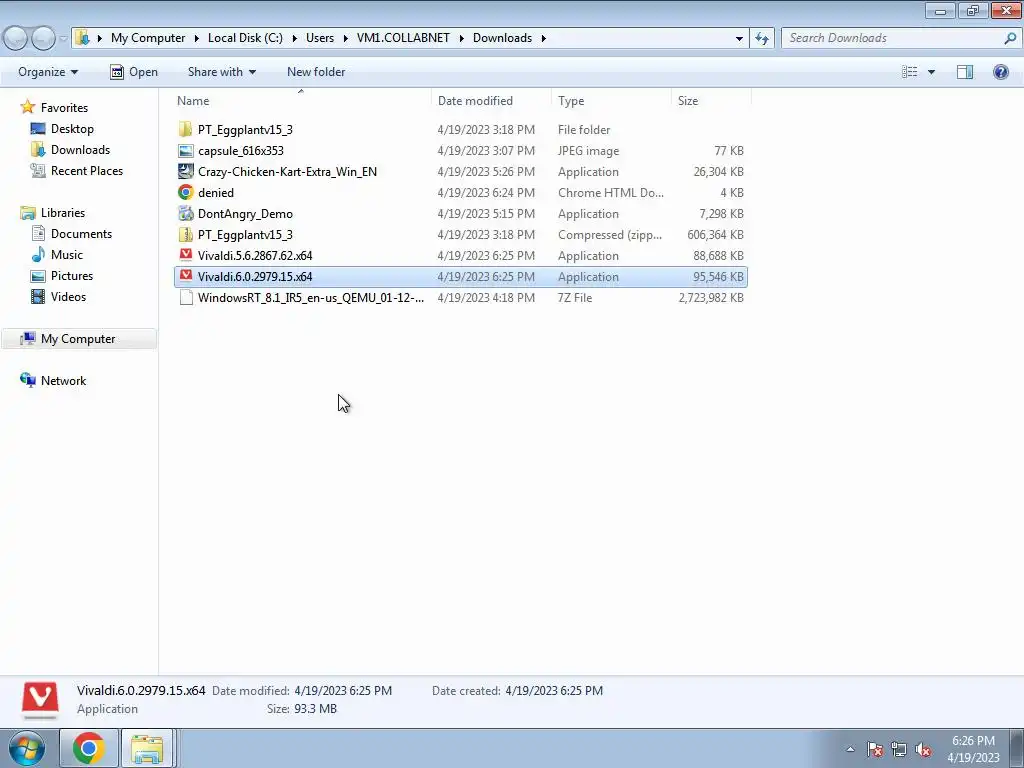
Task: Select My Computer in navigation pane
Action: [x=78, y=339]
